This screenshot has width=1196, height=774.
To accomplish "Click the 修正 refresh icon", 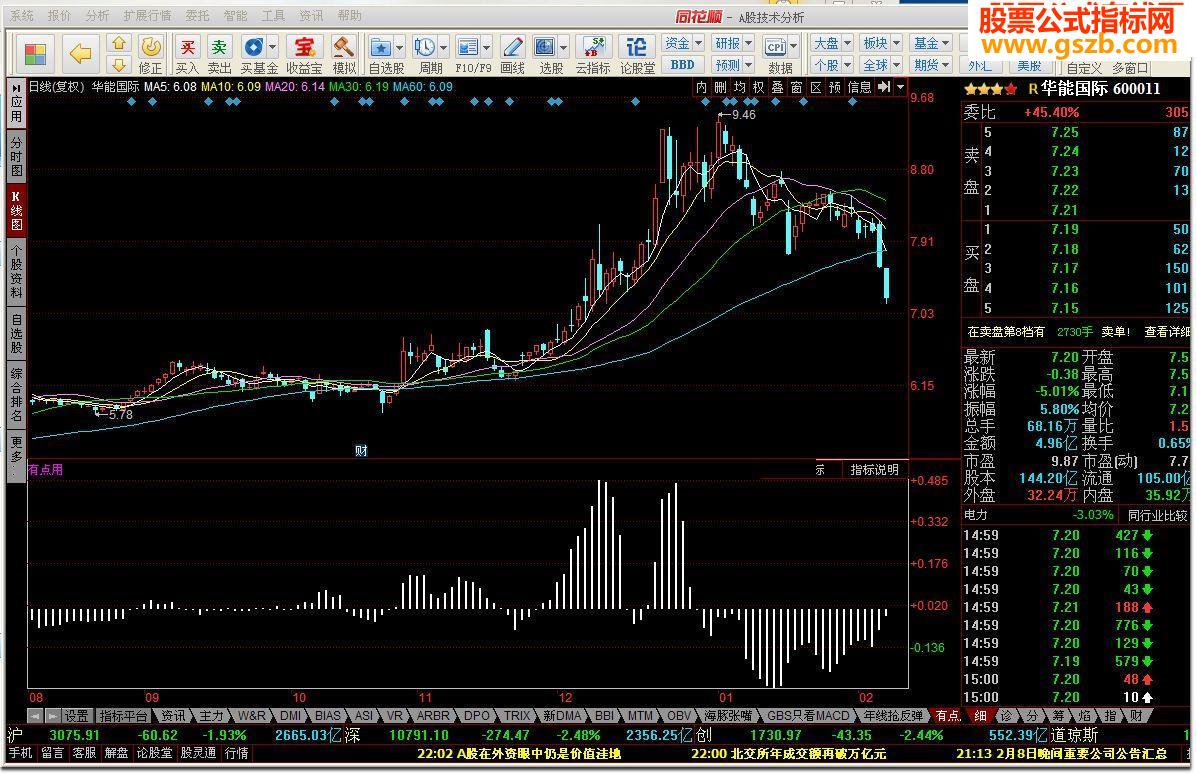I will tap(151, 47).
